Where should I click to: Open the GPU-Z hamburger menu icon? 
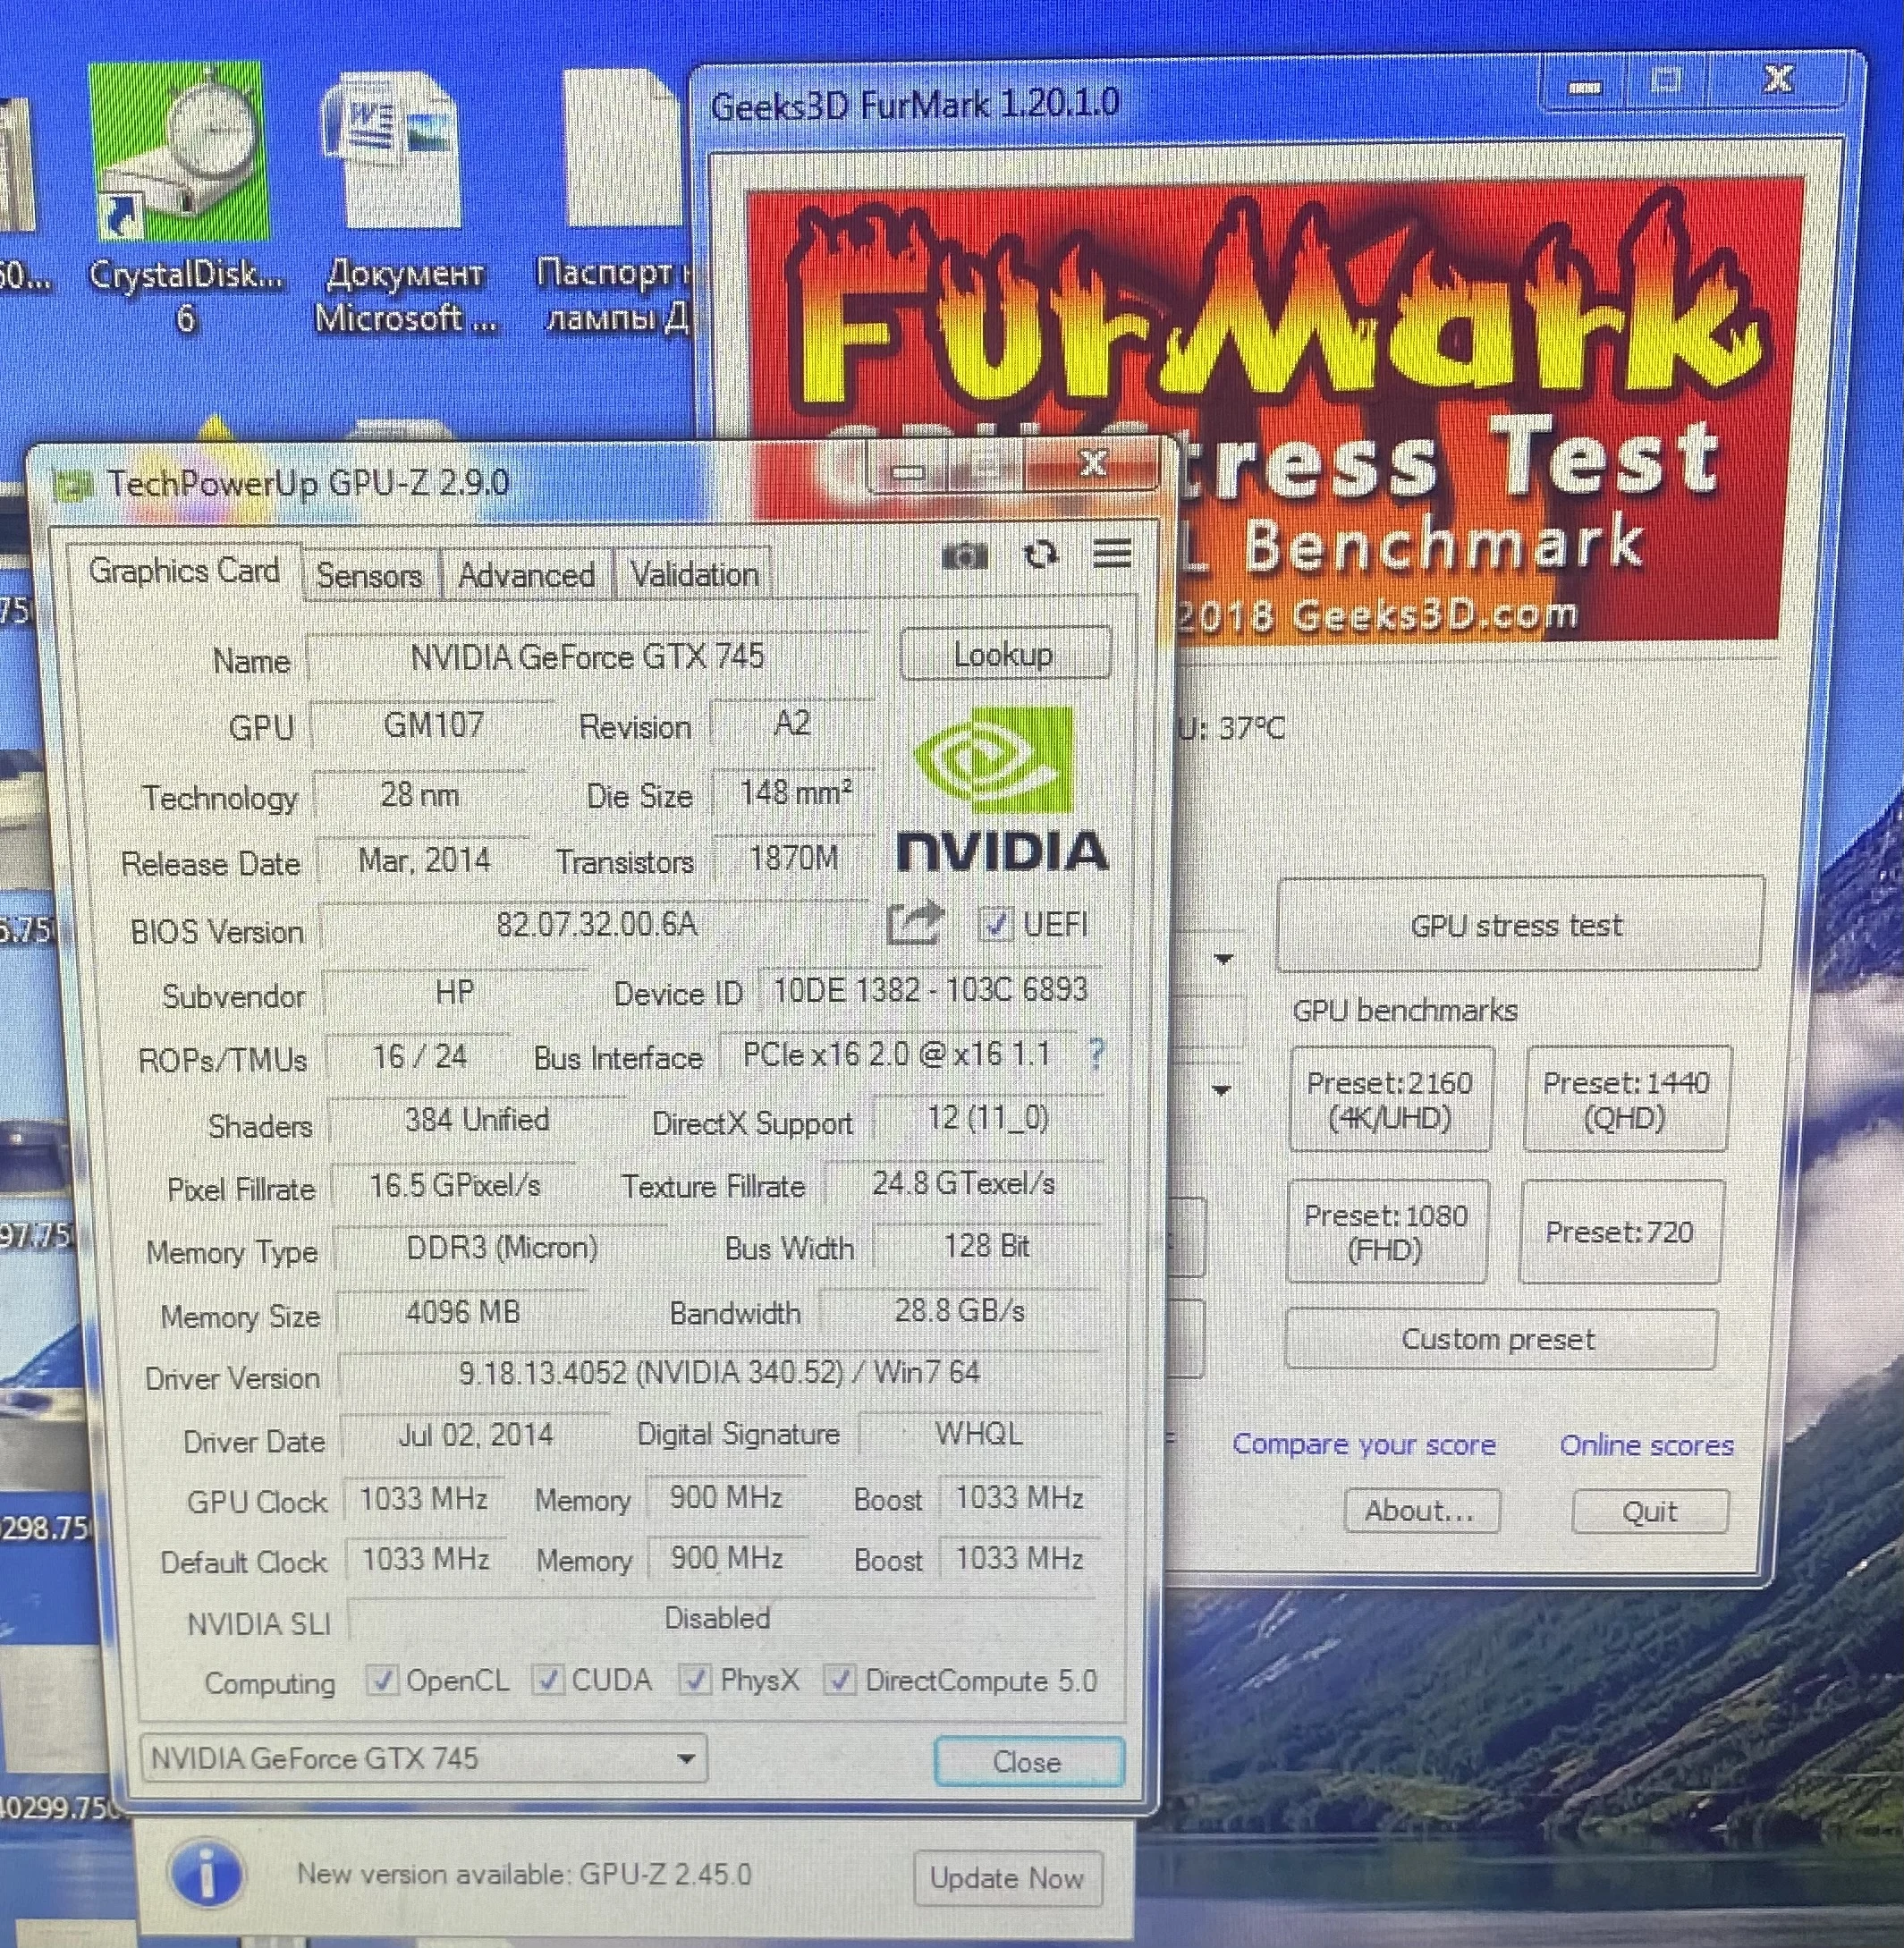[x=1112, y=553]
